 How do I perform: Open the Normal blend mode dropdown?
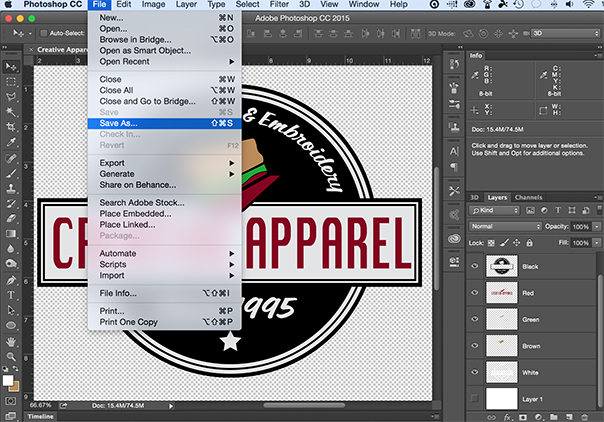(x=505, y=226)
